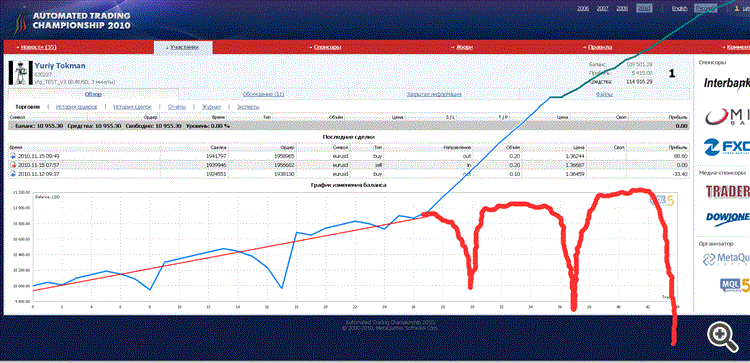Click the equity value 114 916.29
Screen dimensions: 750x363
point(640,82)
